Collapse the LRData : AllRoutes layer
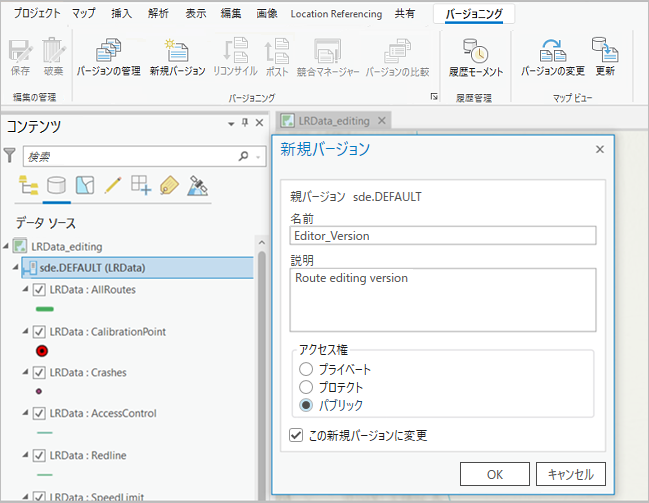Image resolution: width=649 pixels, height=503 pixels. [25, 289]
